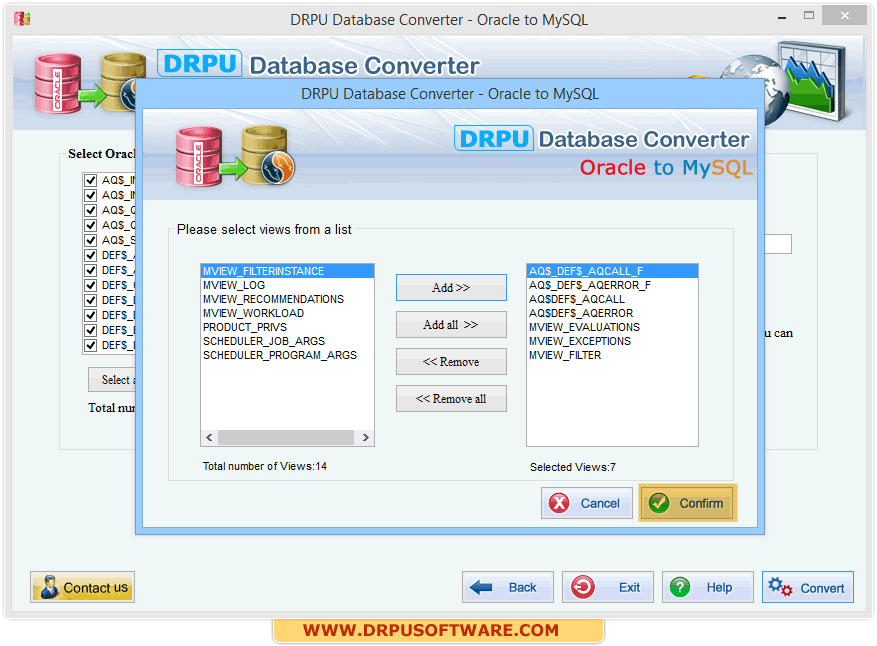877x646 pixels.
Task: Click the Contact us person icon
Action: [49, 587]
